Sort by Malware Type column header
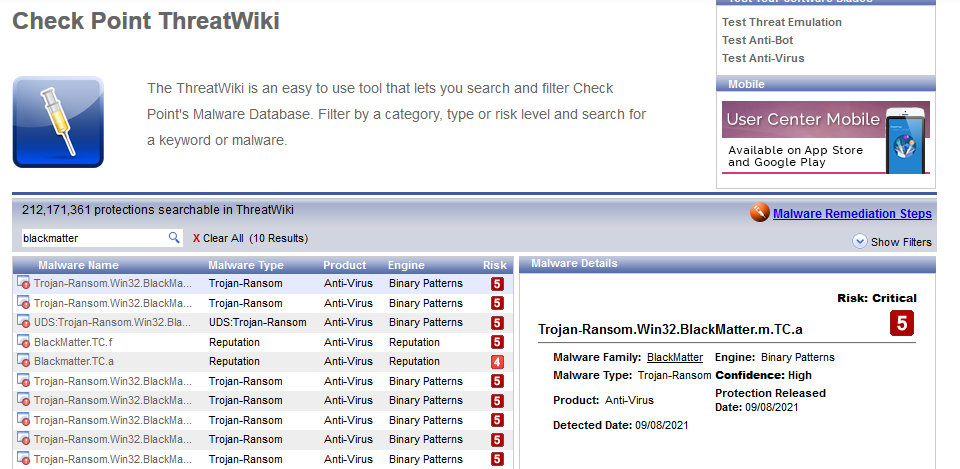The image size is (960, 469). (x=246, y=265)
